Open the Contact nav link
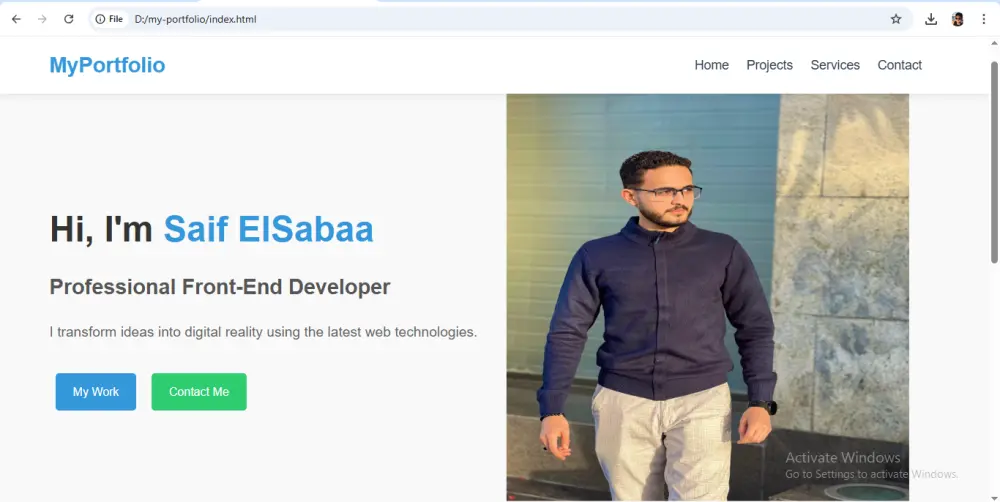The width and height of the screenshot is (1000, 502). pos(899,65)
